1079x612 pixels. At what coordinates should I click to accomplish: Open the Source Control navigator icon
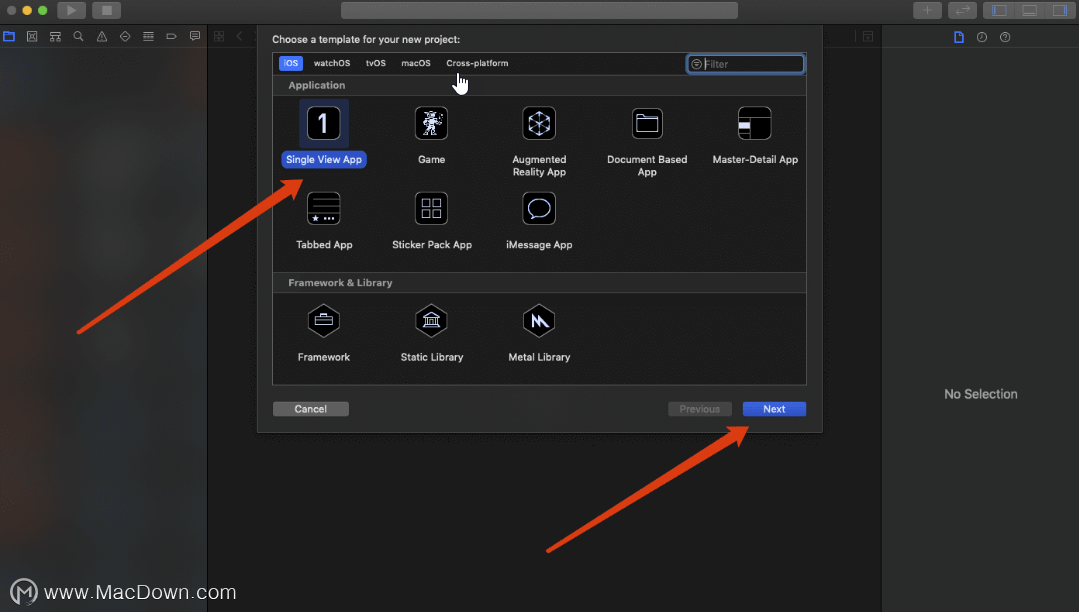pos(32,36)
